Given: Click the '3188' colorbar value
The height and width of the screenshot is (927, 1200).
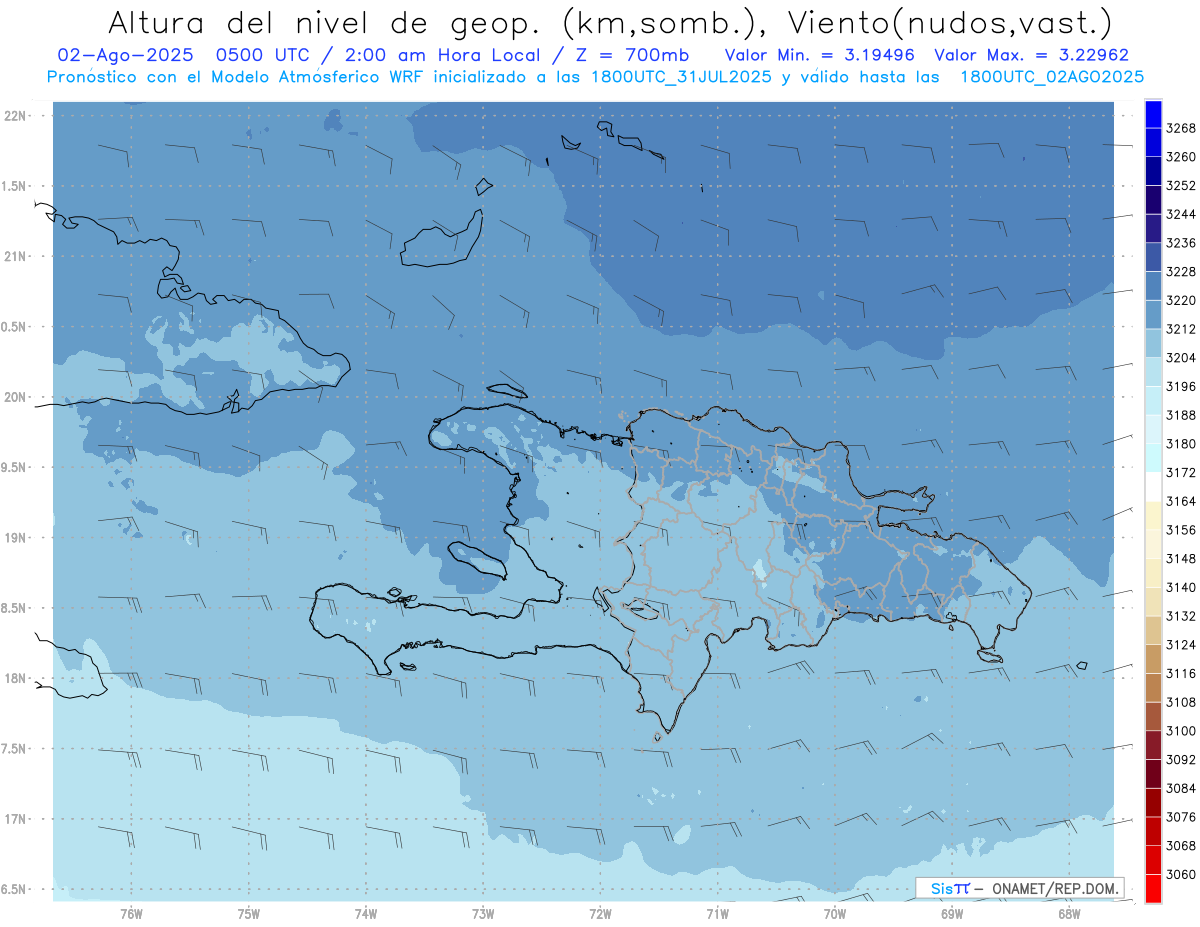Looking at the screenshot, I should point(1181,415).
